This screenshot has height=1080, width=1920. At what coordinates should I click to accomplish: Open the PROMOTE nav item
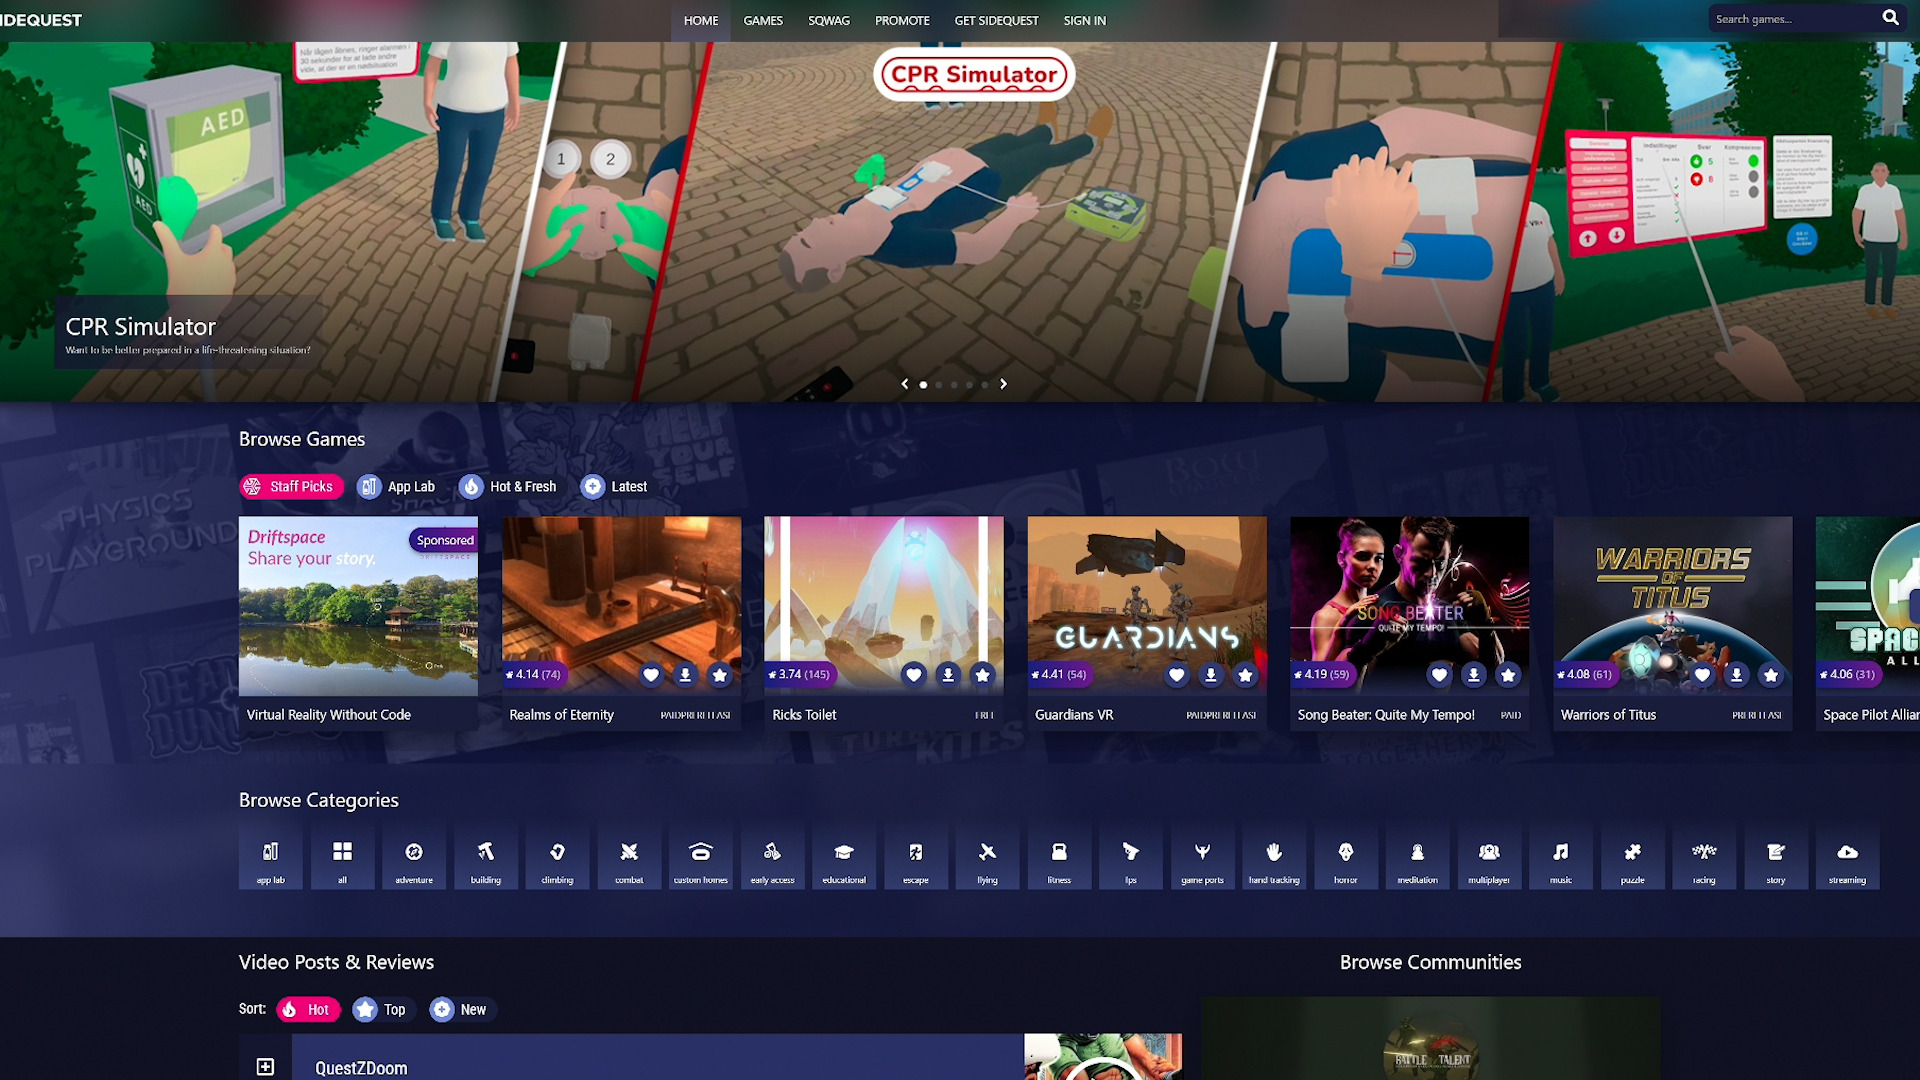coord(902,20)
